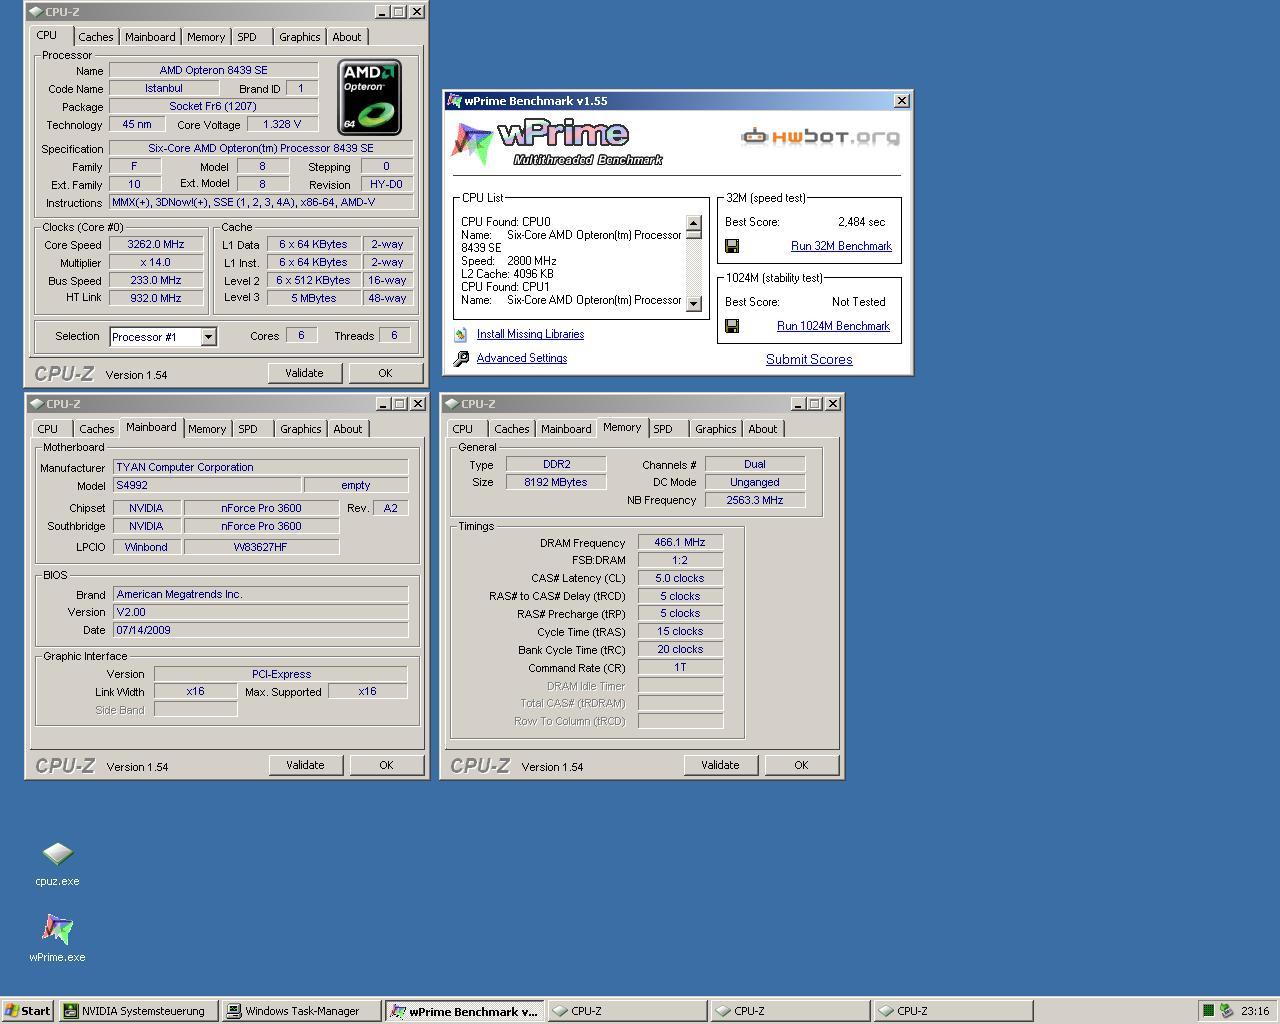Switch to CPU tab in the Mainboard CPU-Z window
The width and height of the screenshot is (1280, 1024).
click(x=48, y=429)
